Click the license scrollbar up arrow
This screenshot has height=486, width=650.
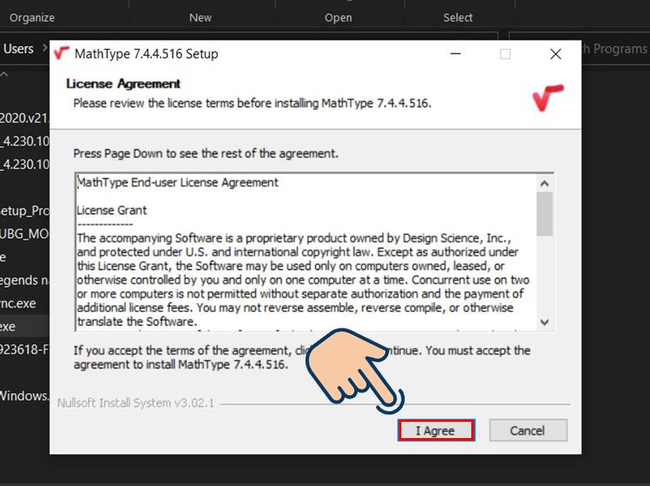click(544, 183)
